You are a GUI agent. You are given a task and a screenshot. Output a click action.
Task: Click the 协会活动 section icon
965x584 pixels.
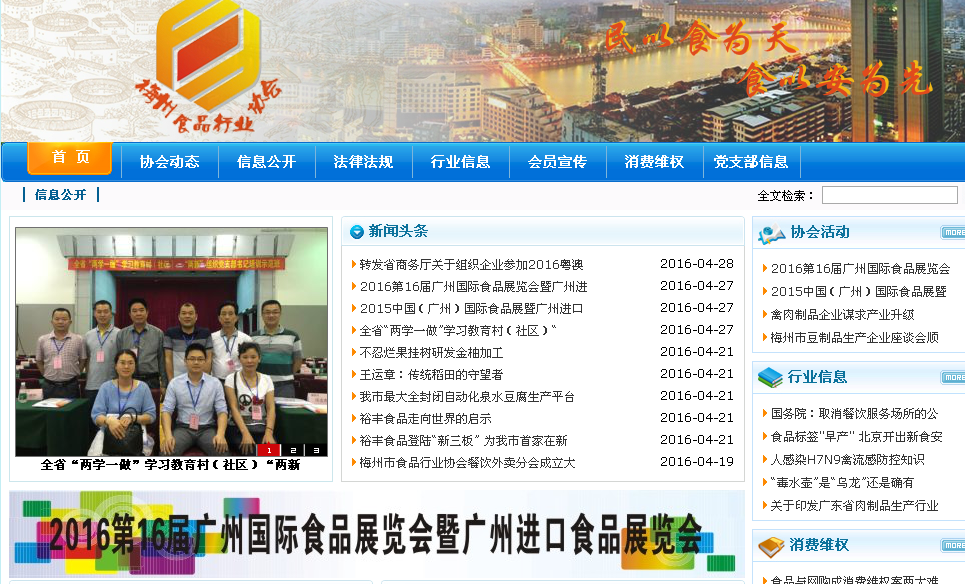771,233
